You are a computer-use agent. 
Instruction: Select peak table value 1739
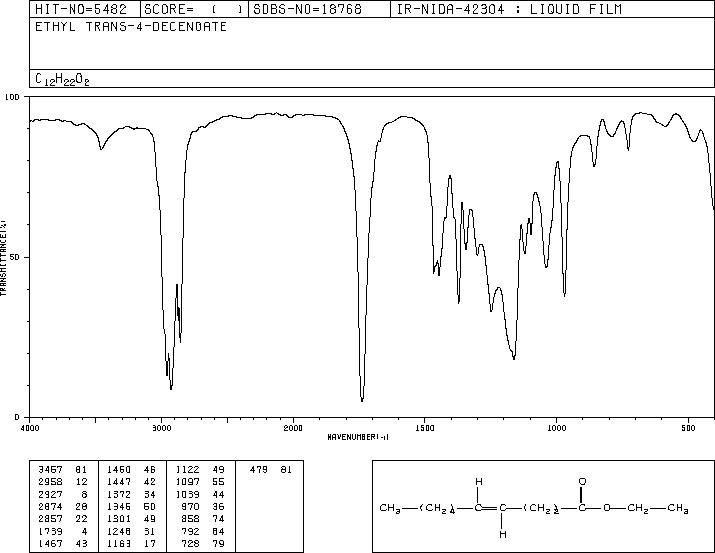51,531
